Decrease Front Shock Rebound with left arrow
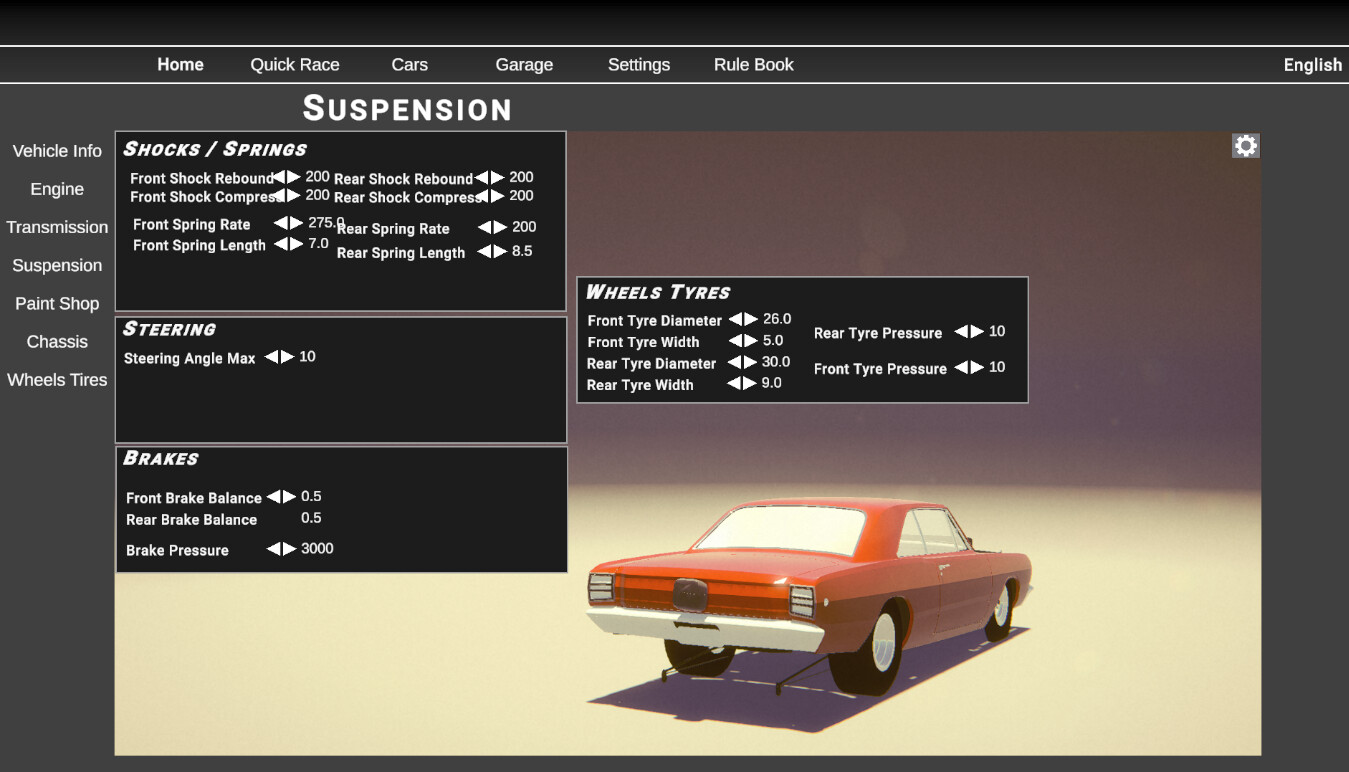The height and width of the screenshot is (772, 1349). coord(279,177)
